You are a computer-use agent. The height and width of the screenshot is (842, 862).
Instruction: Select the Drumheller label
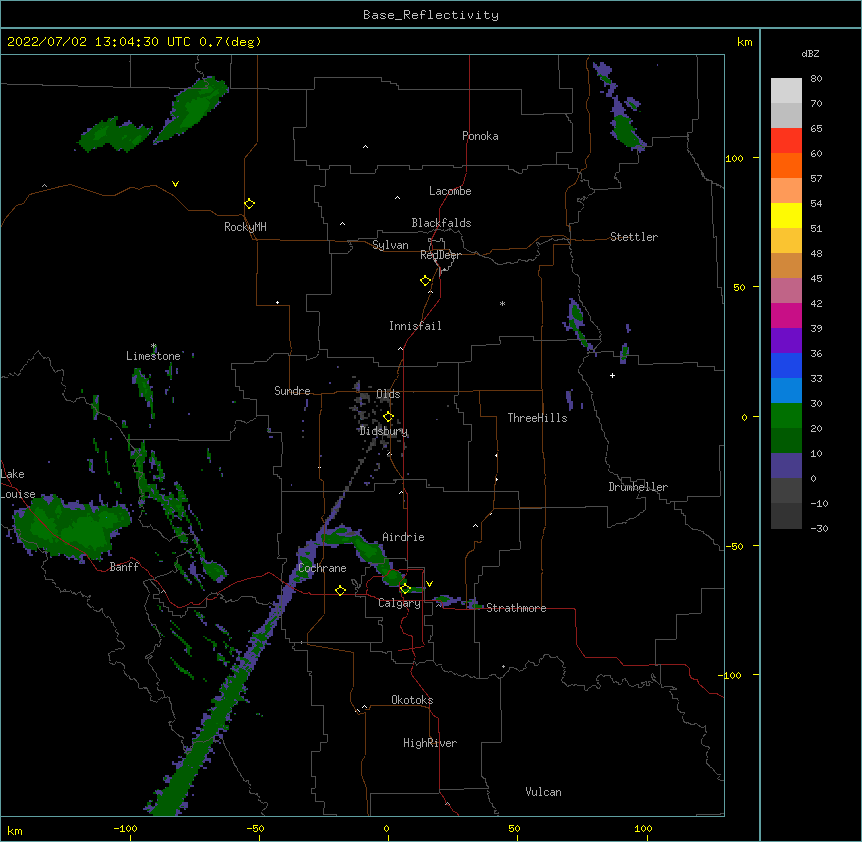coord(638,487)
